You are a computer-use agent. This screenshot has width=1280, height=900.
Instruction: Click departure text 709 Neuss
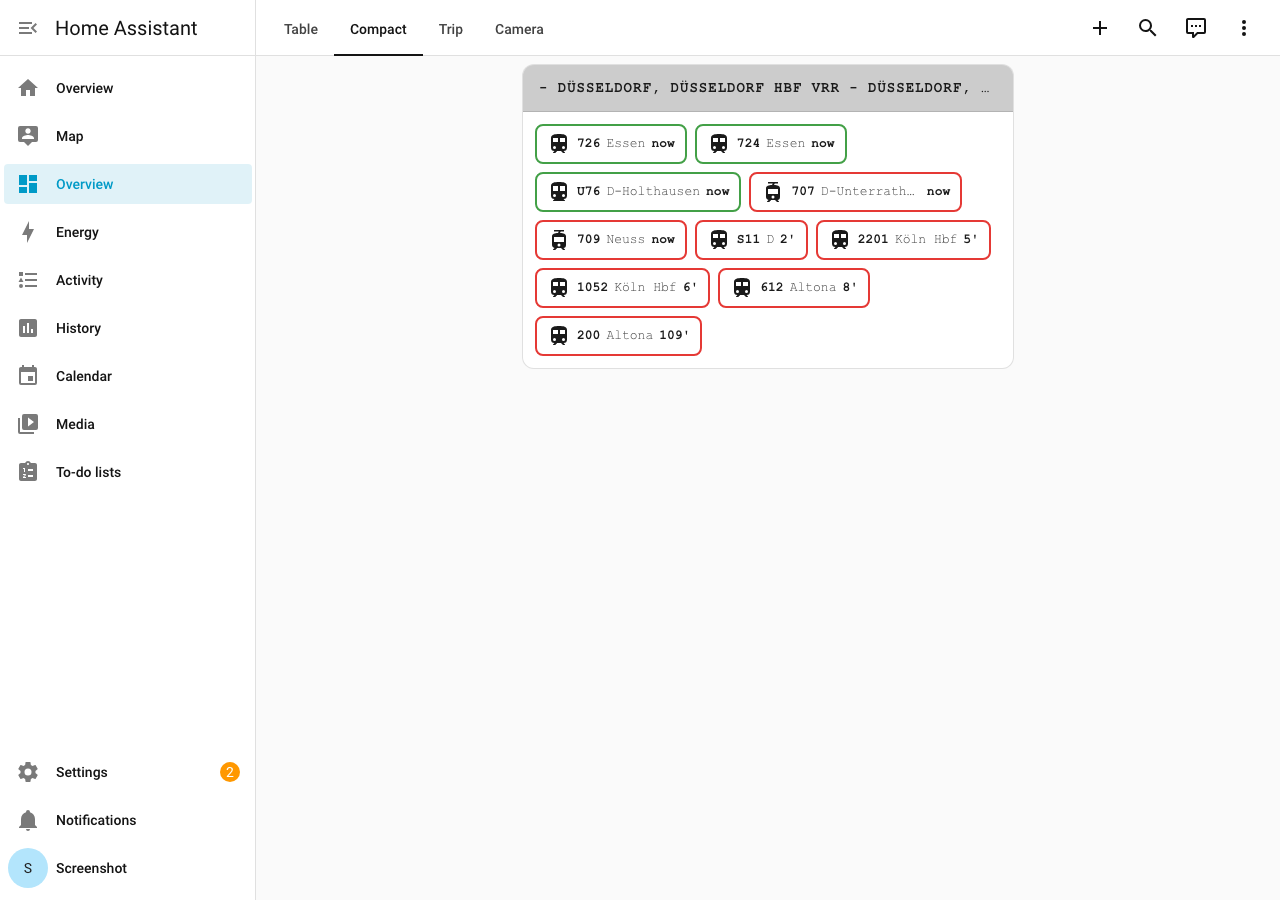[x=611, y=239]
